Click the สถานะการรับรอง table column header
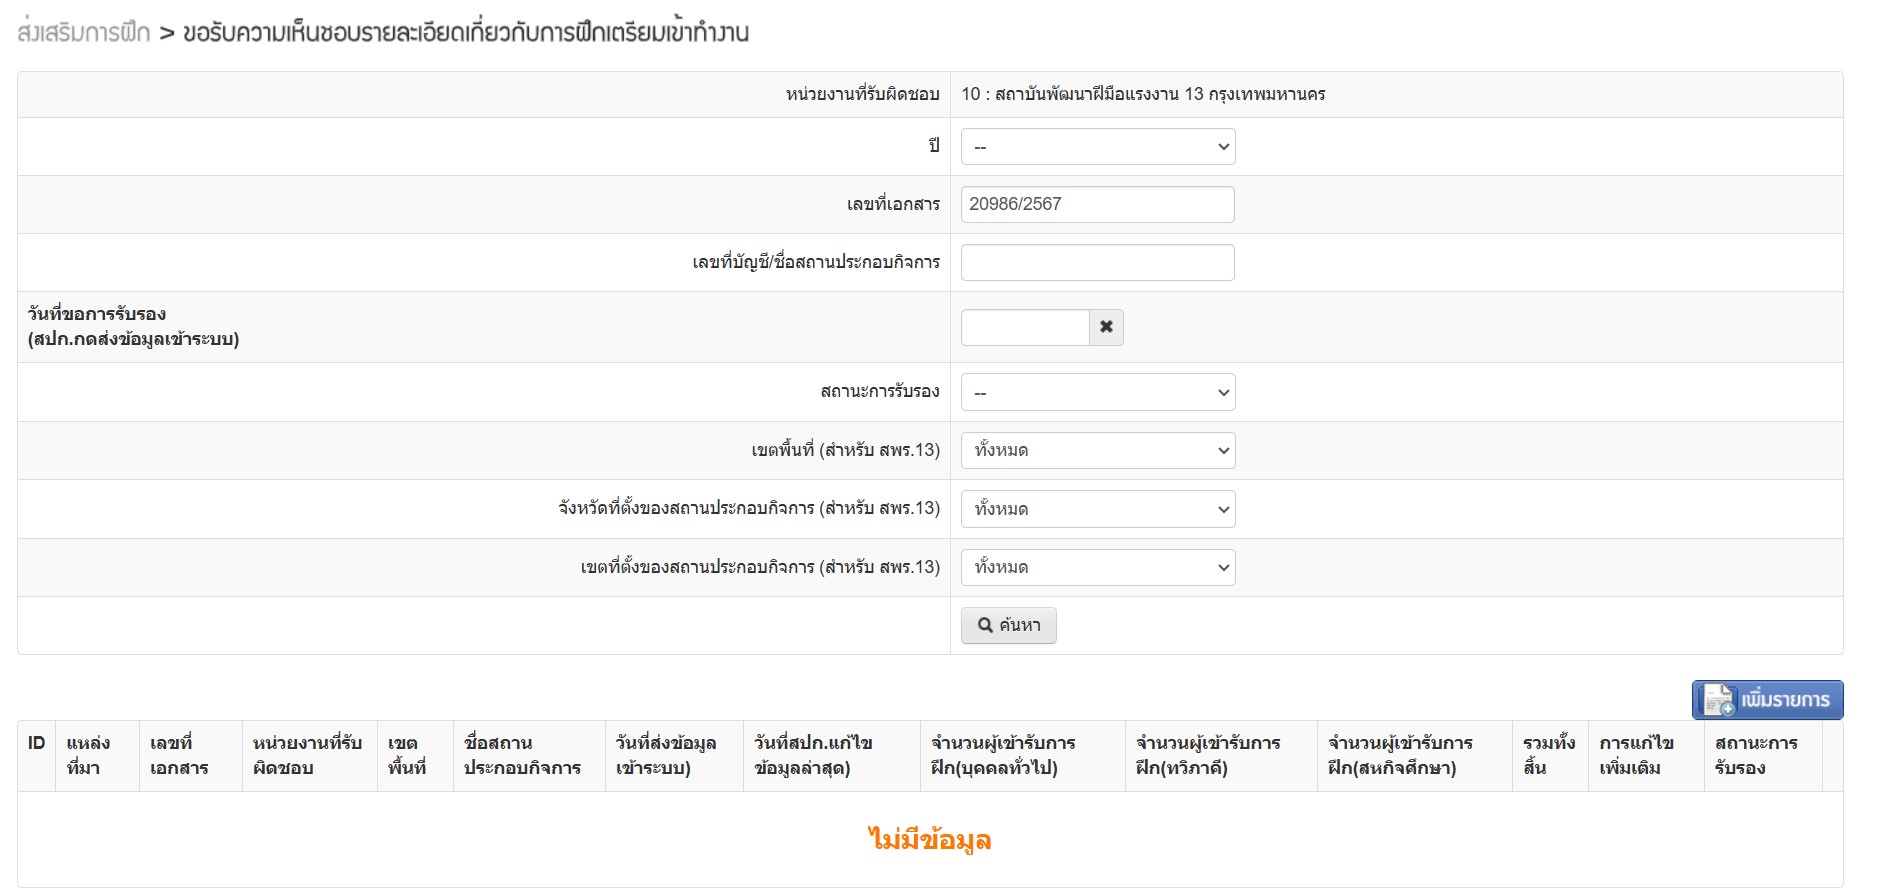1880x888 pixels. point(1756,755)
